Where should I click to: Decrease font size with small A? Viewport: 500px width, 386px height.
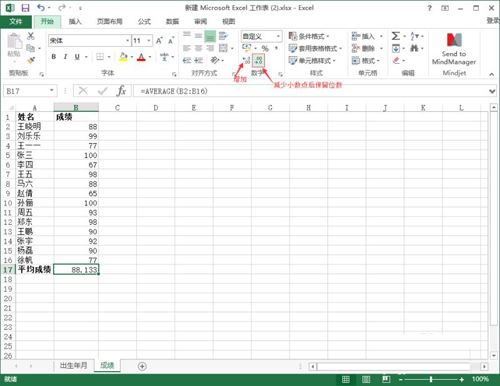[171, 41]
